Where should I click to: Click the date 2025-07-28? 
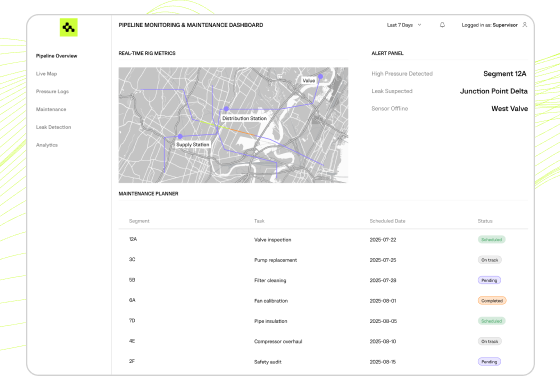point(383,281)
